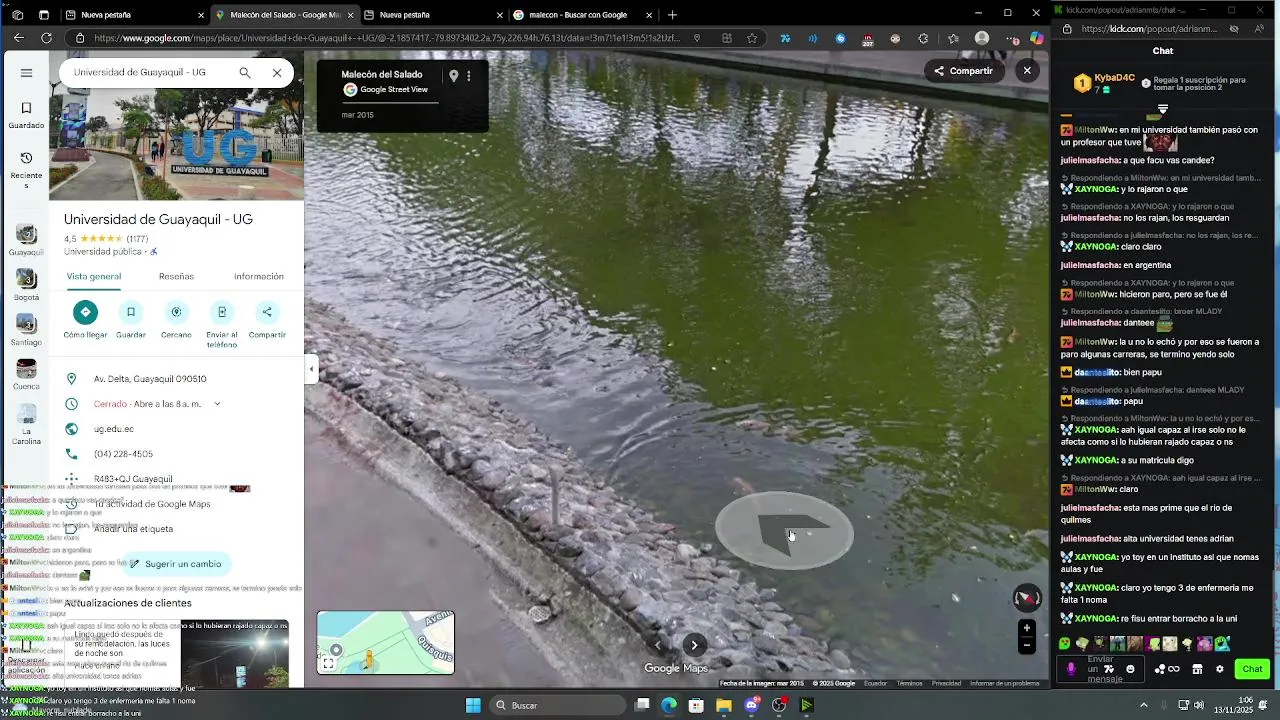Collapse the Maps side panel arrow
This screenshot has height=720, width=1280.
pyautogui.click(x=311, y=369)
